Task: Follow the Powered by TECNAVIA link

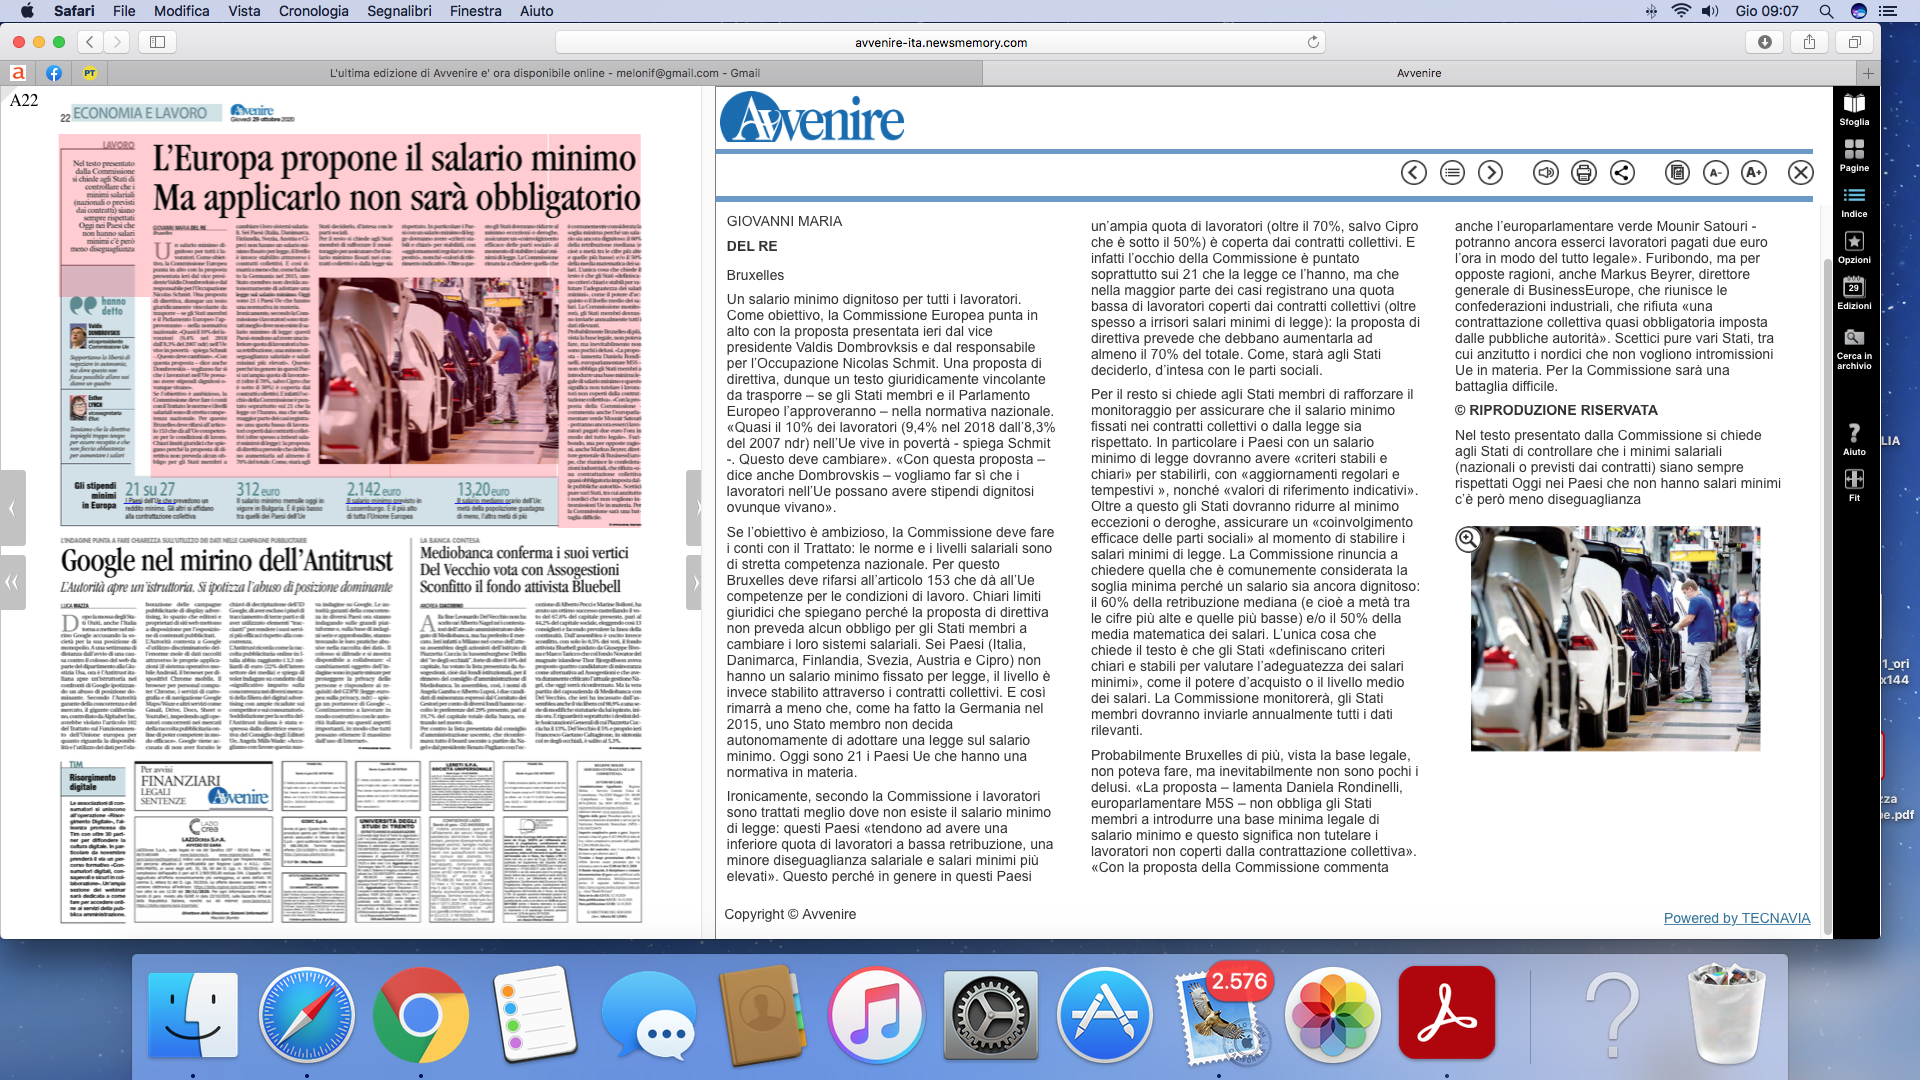Action: click(1736, 918)
